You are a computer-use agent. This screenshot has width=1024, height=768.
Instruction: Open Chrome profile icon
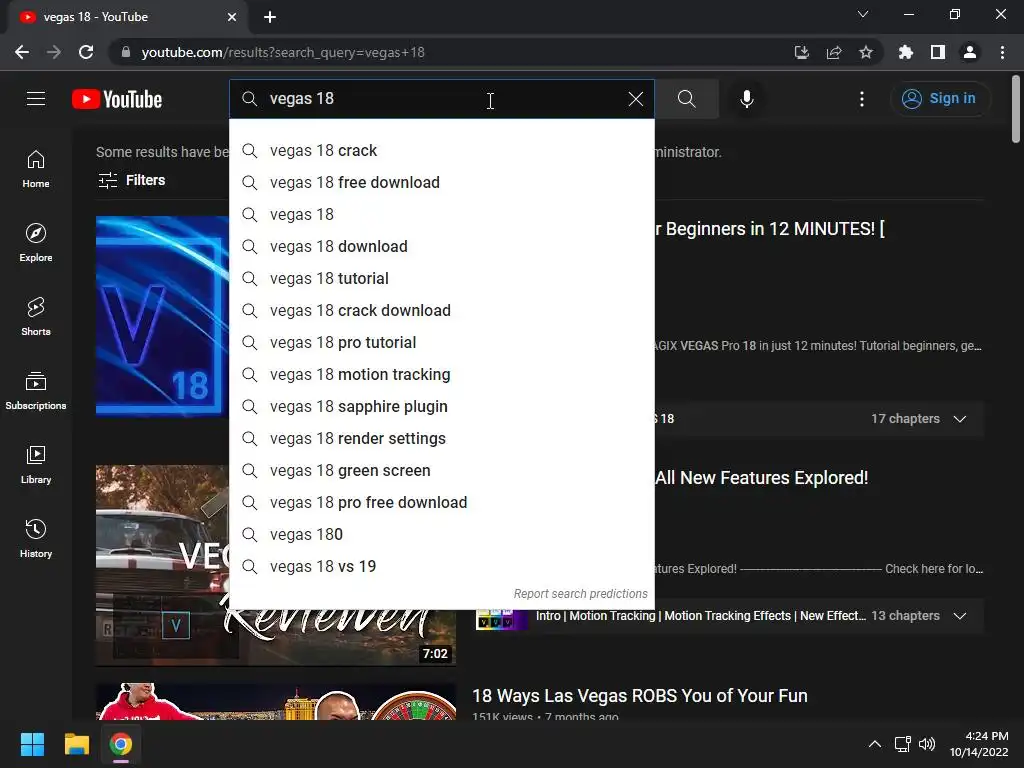click(970, 52)
